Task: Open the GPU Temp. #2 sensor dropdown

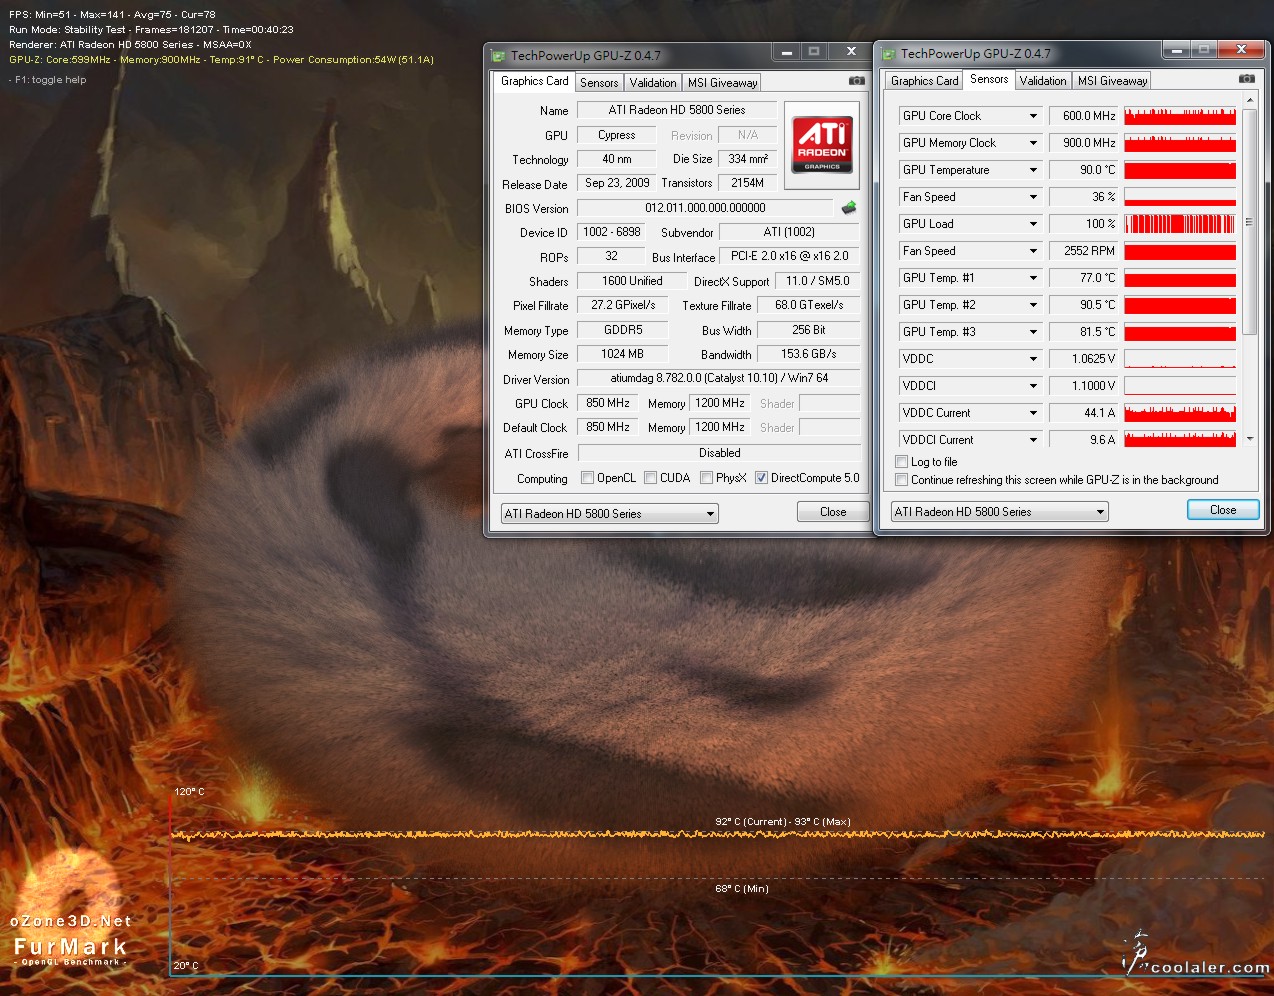Action: pos(1033,305)
